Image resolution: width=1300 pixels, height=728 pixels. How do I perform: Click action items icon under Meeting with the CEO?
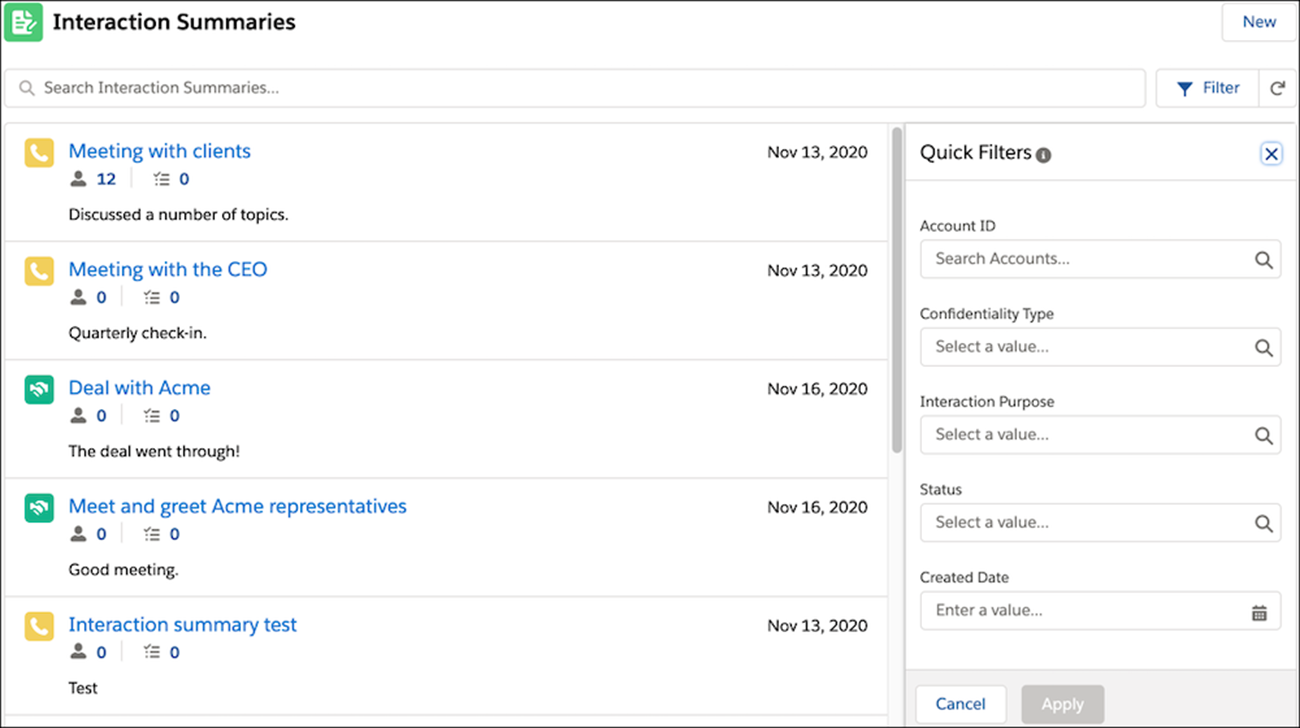click(152, 297)
